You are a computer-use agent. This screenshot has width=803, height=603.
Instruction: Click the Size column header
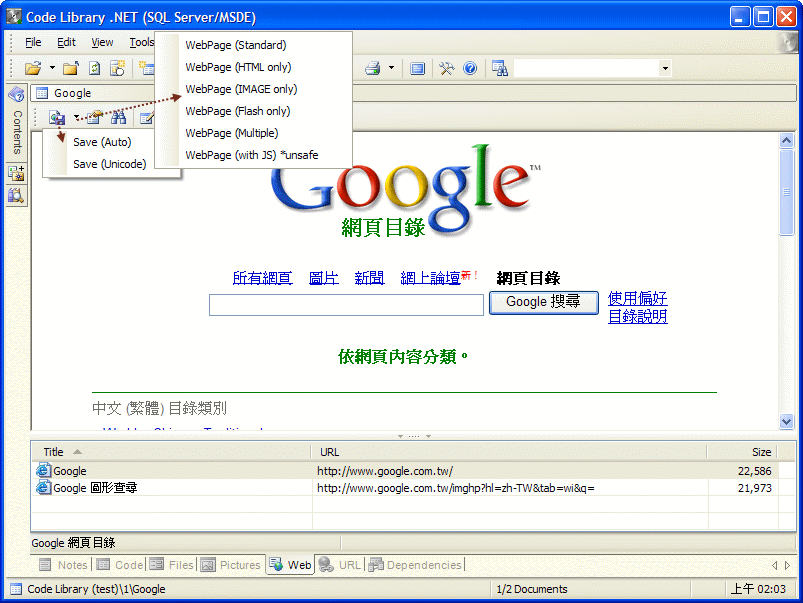tap(743, 452)
